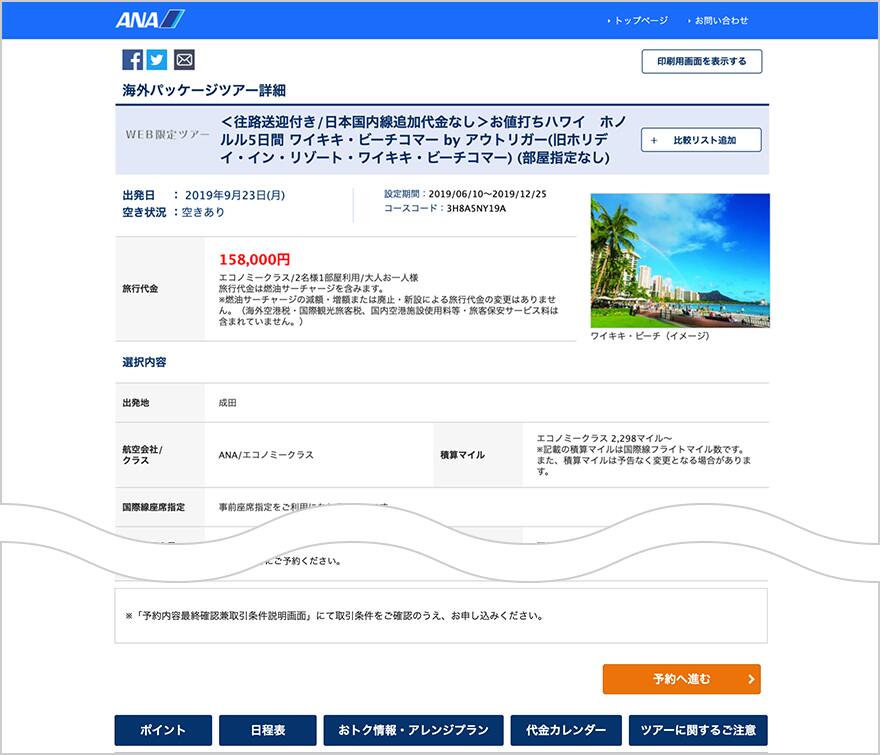880x755 pixels.
Task: Click the 海外パッケージツアー詳細 heading
Action: pos(204,91)
